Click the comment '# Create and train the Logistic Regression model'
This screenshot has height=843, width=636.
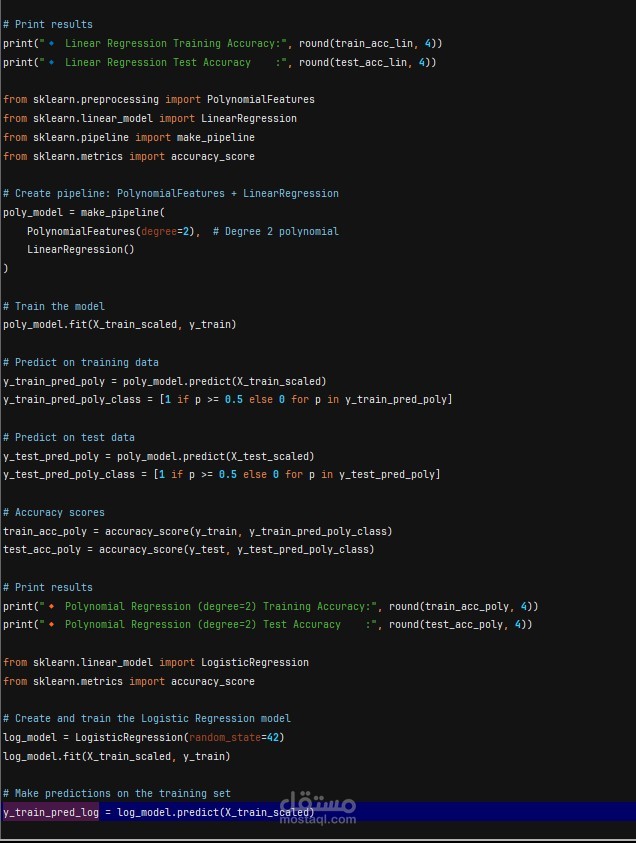click(147, 719)
